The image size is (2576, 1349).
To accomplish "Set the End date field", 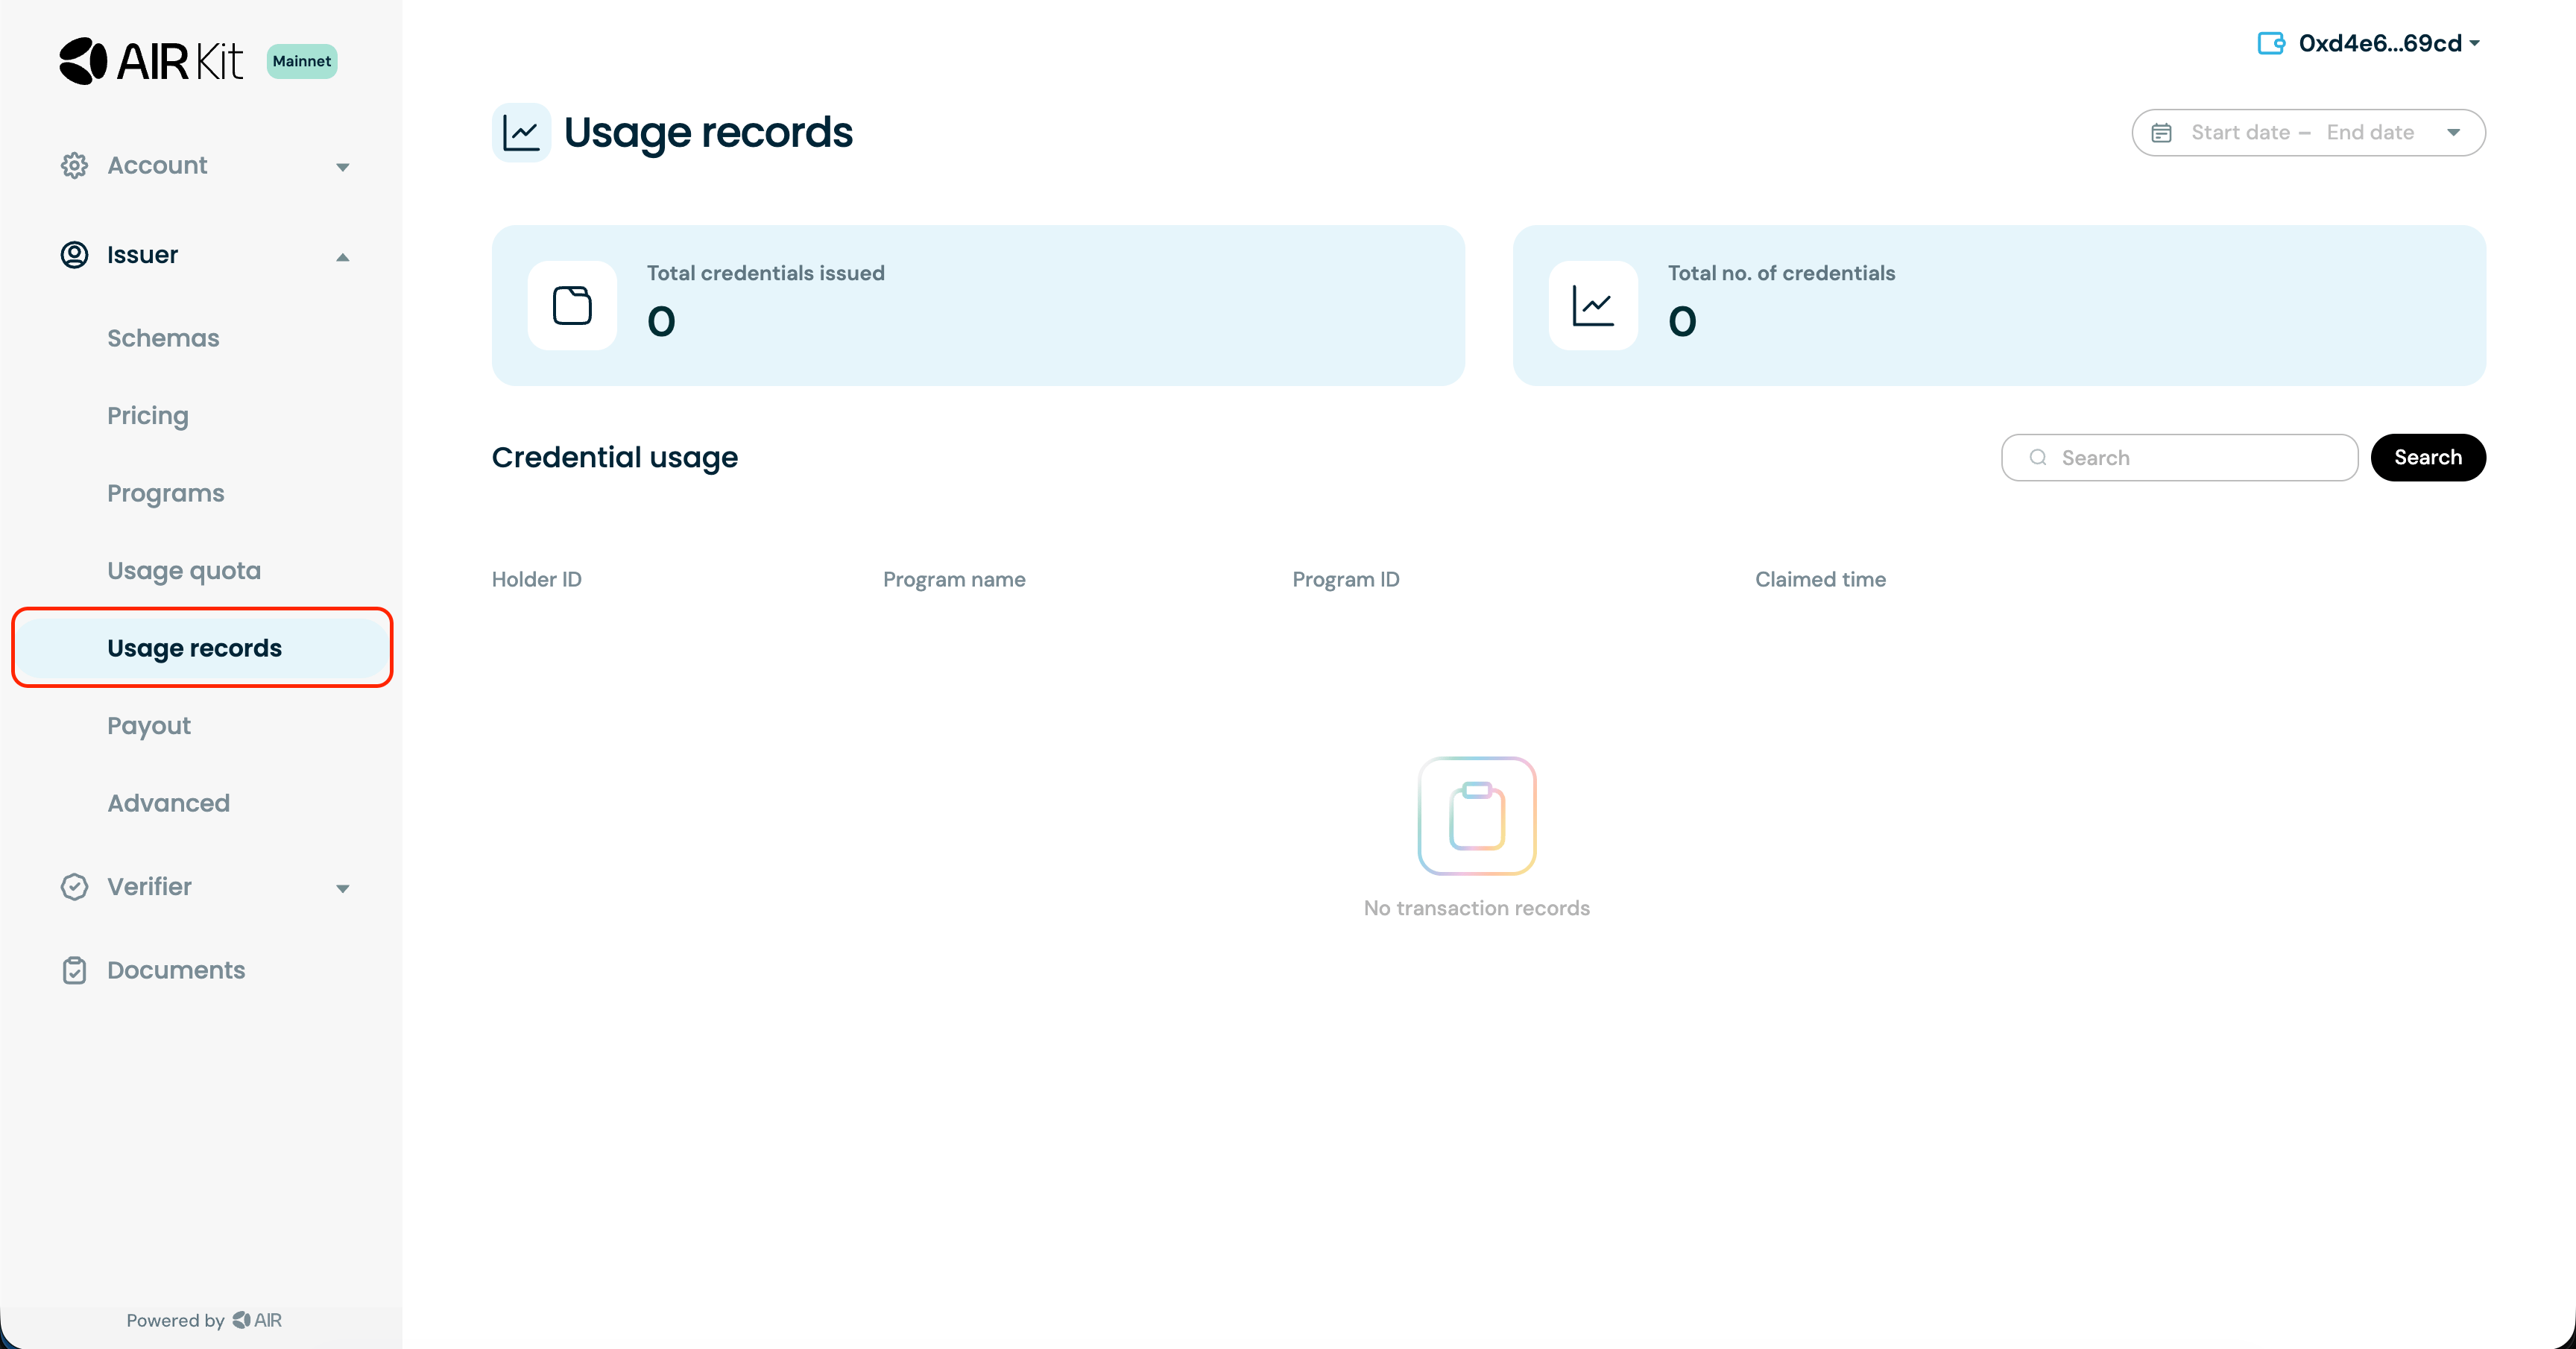I will [x=2370, y=133].
